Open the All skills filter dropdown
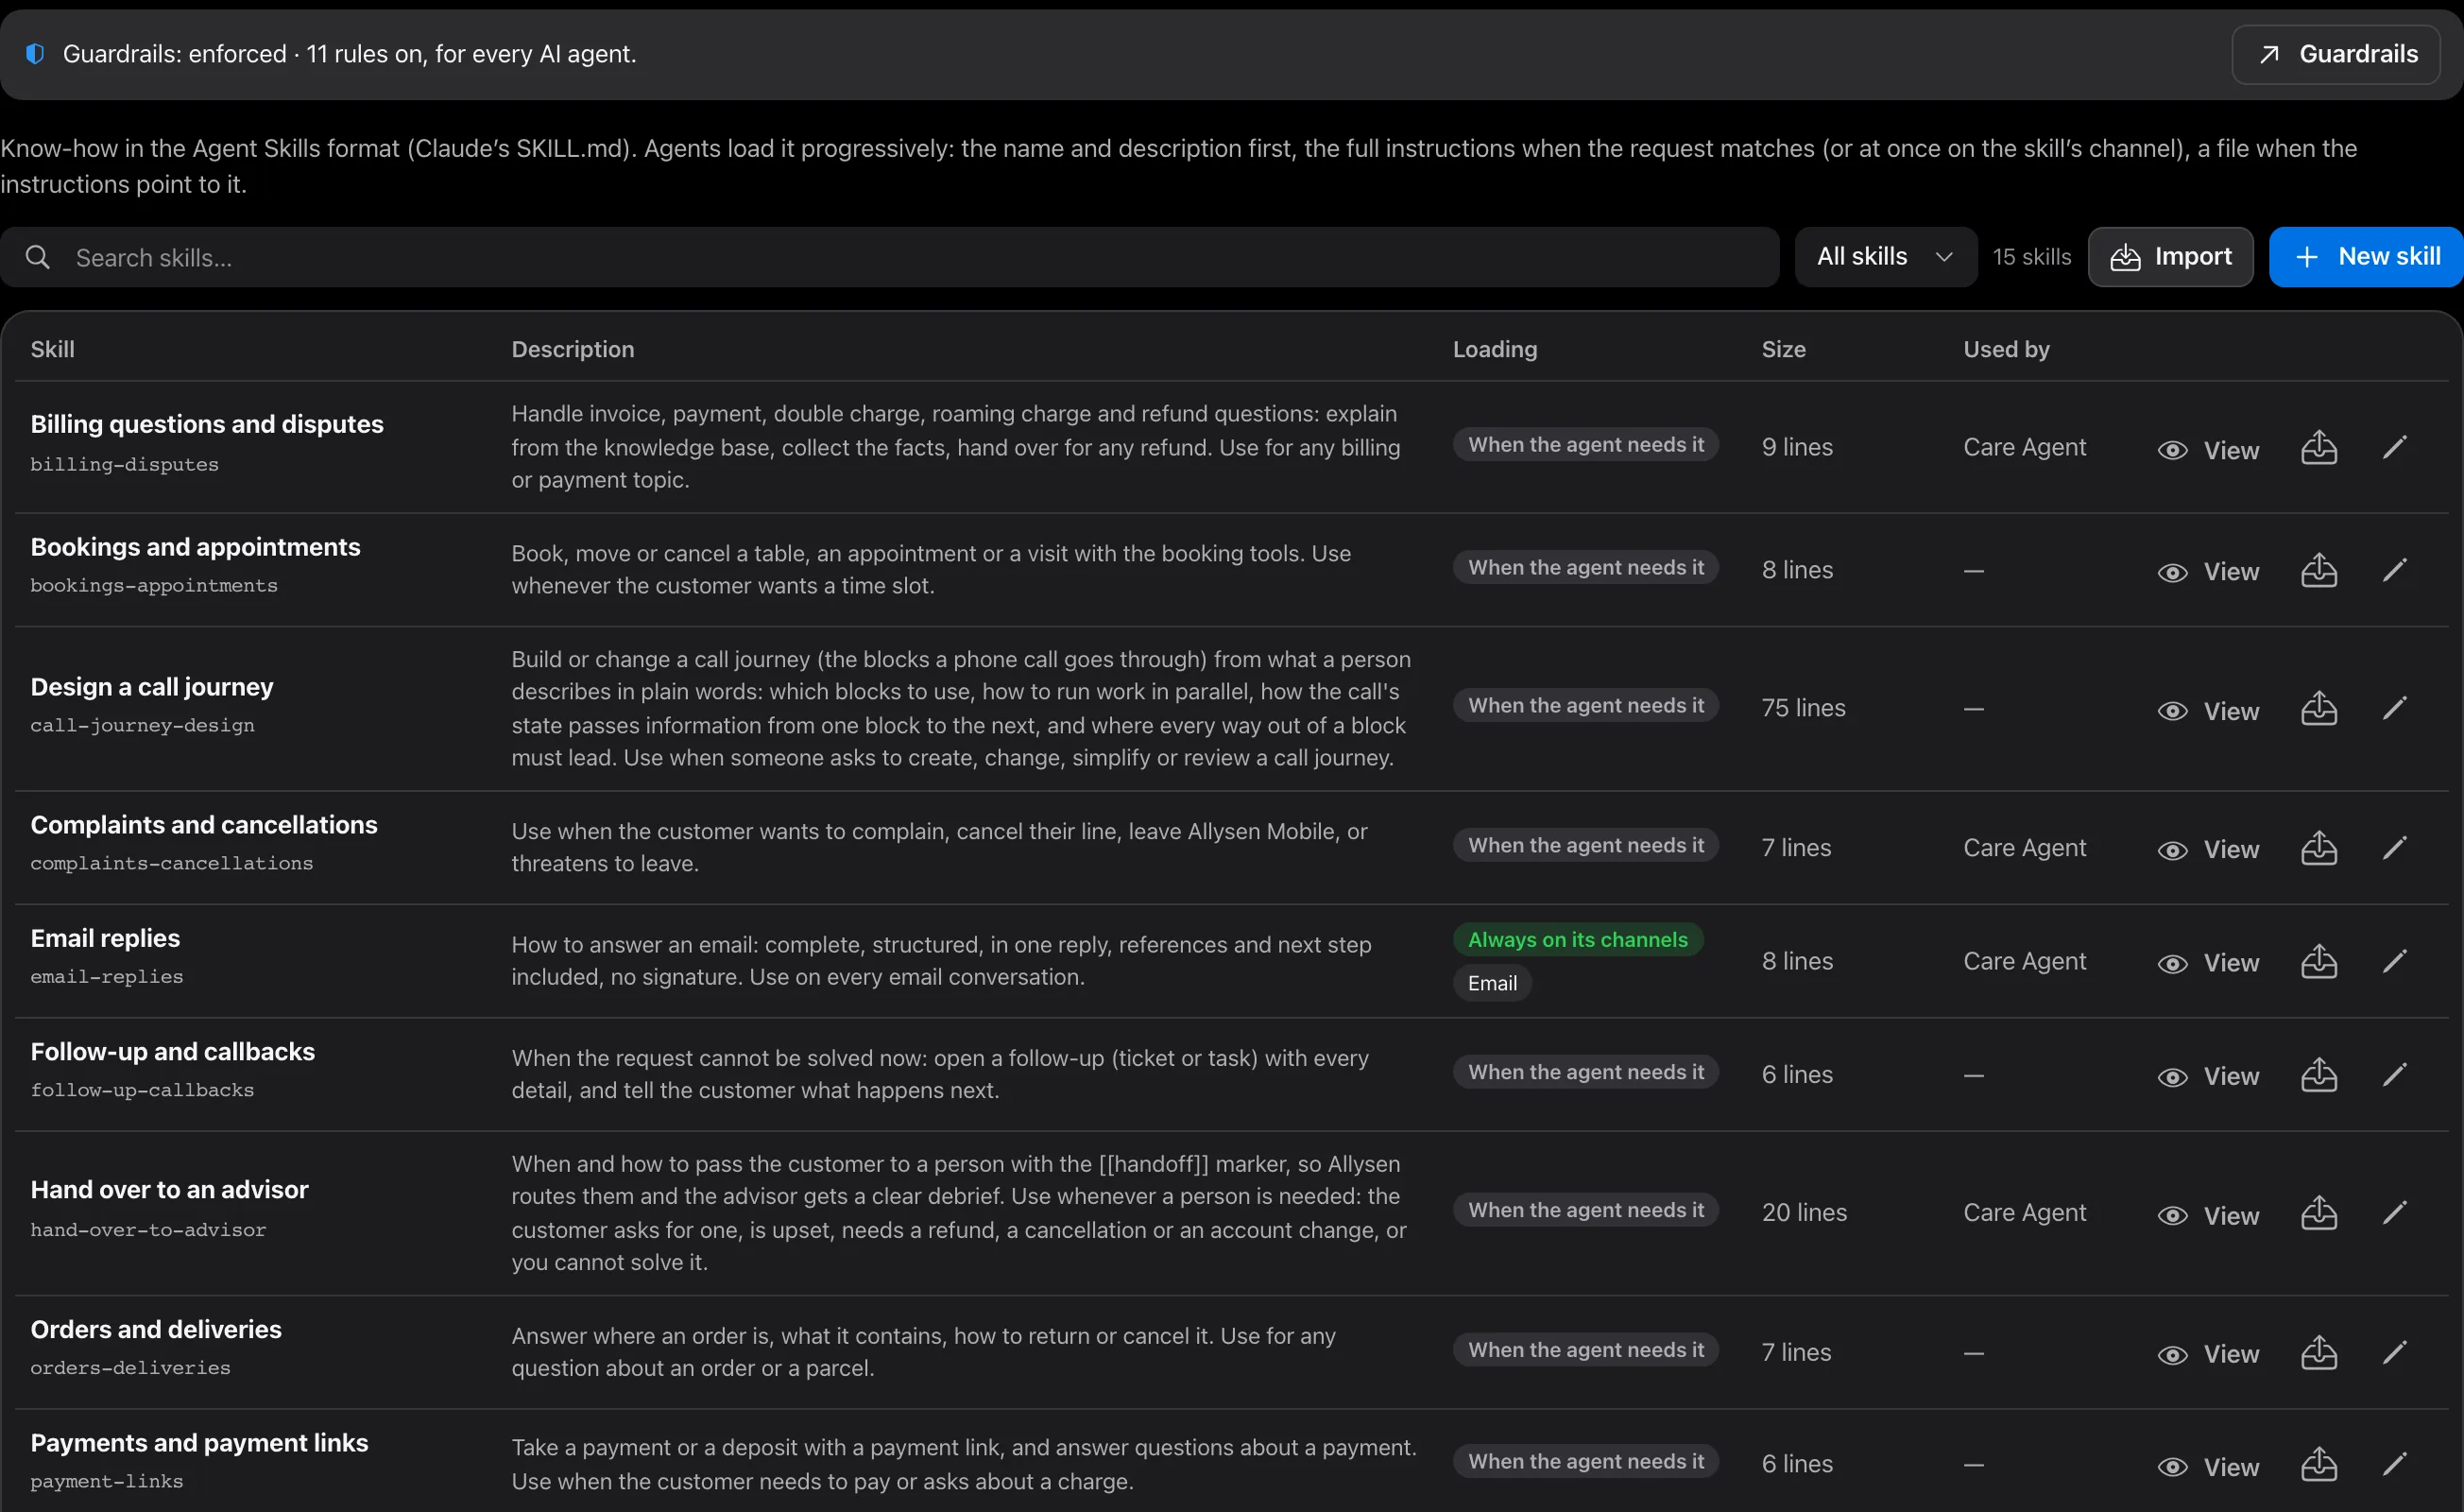 1885,257
